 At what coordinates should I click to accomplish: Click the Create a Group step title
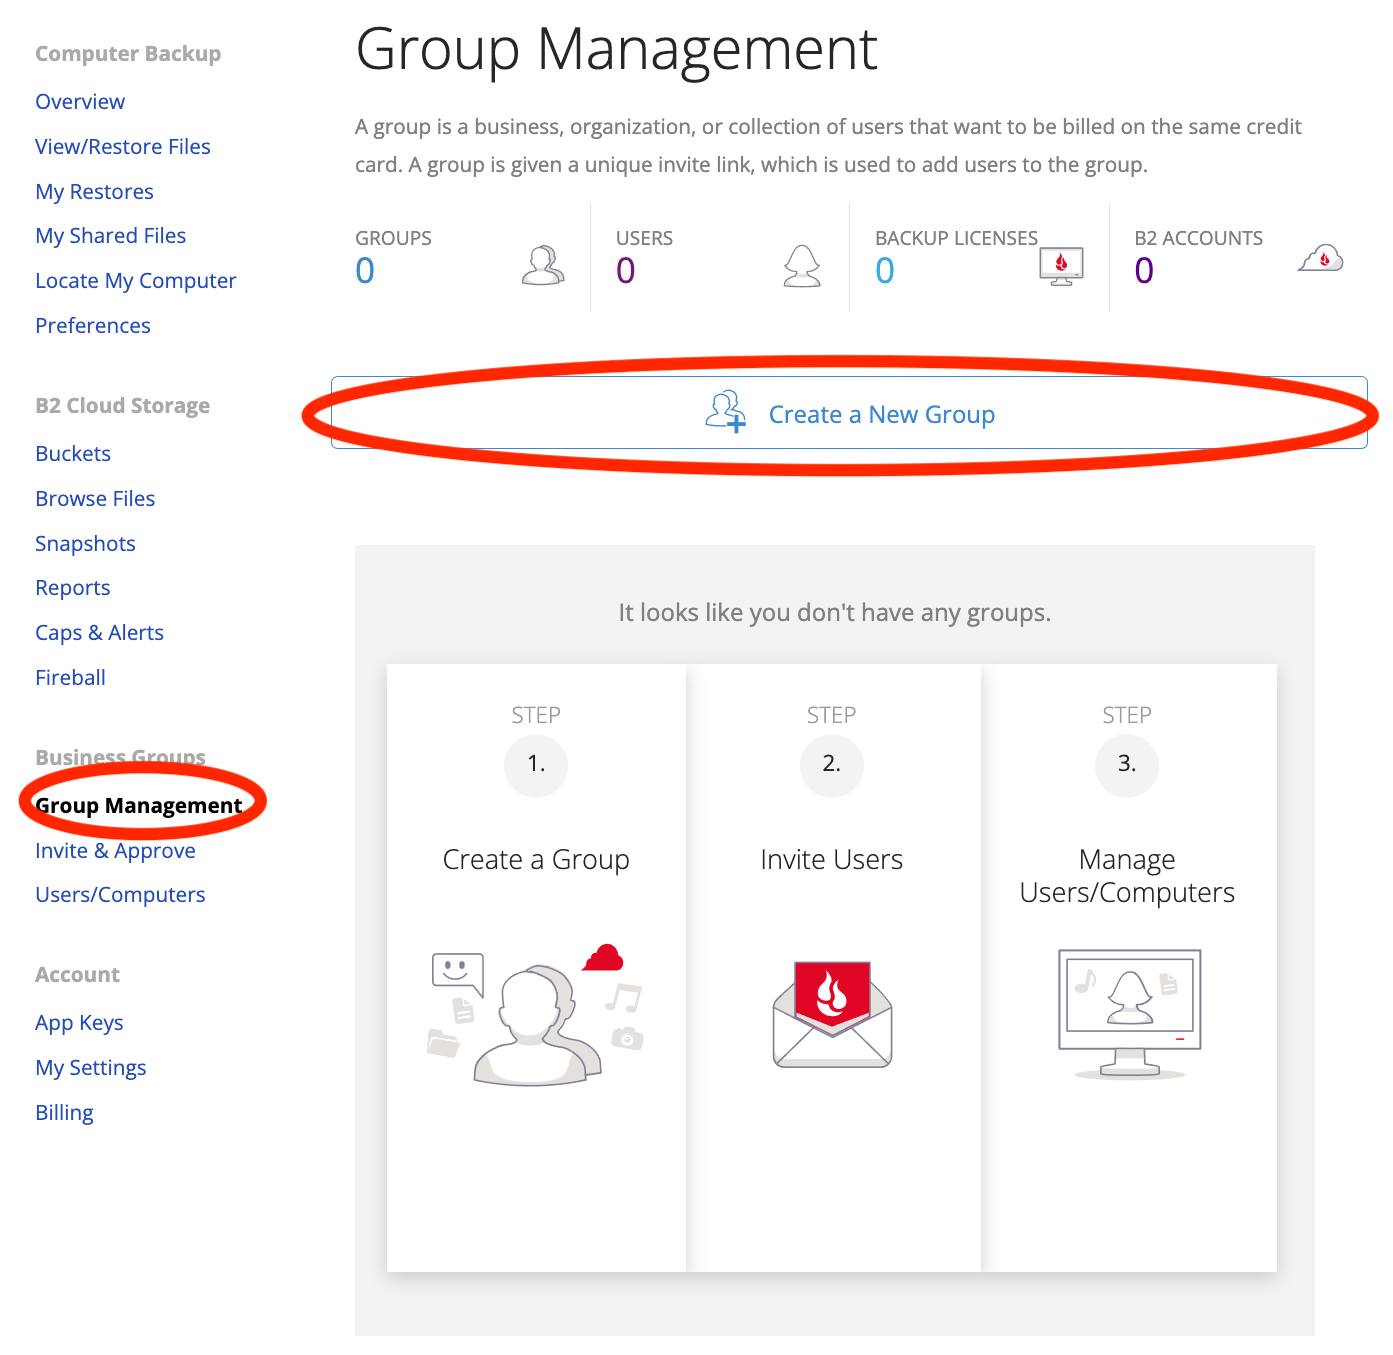536,860
